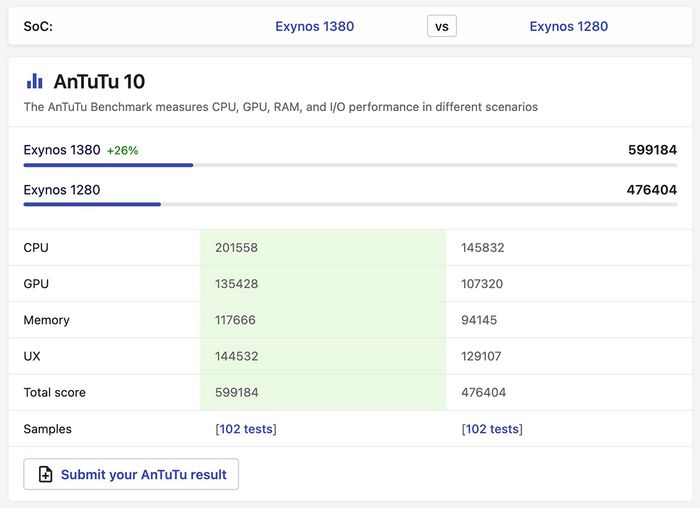
Task: Select the Total score row label
Action: coord(54,392)
